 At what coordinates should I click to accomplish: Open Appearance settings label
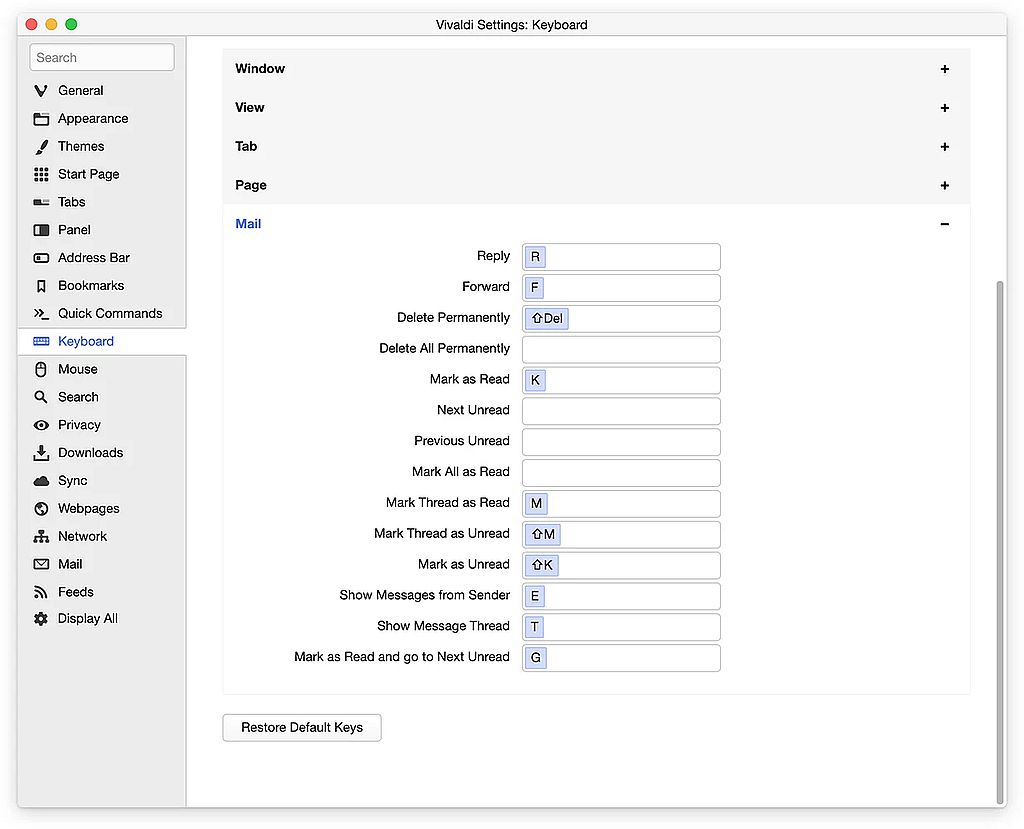(93, 119)
